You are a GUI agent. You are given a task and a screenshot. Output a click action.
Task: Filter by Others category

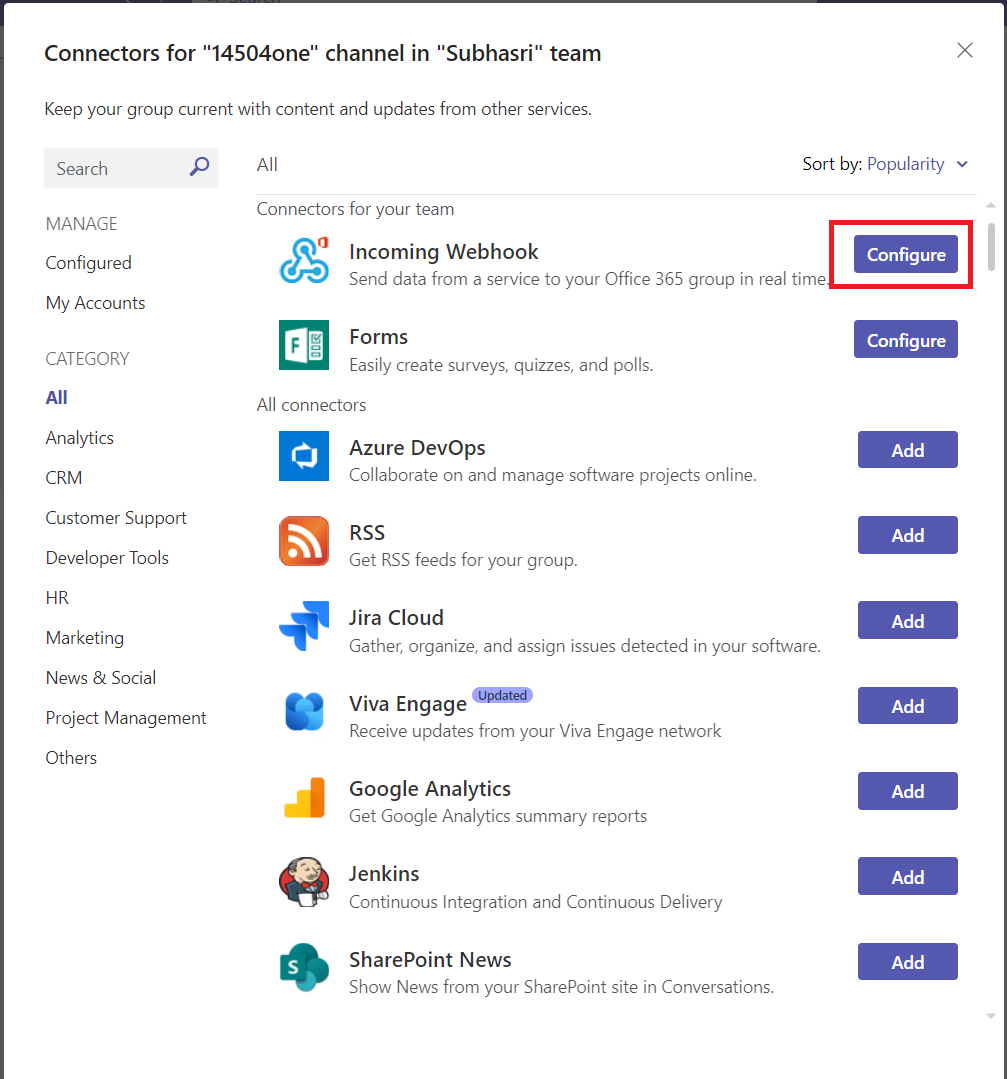[x=71, y=758]
